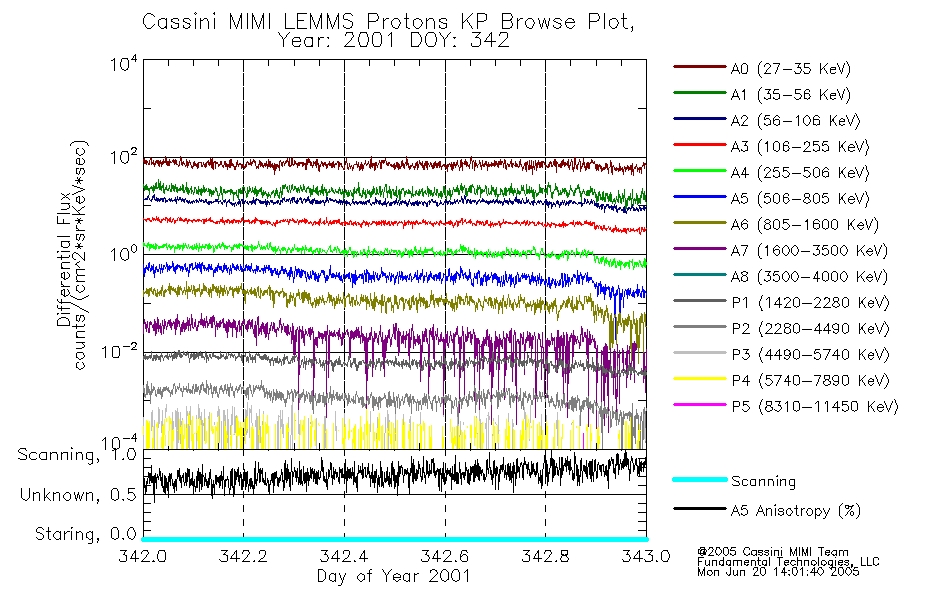Click the @2005 Cassini MIMI Team credit

click(x=772, y=552)
